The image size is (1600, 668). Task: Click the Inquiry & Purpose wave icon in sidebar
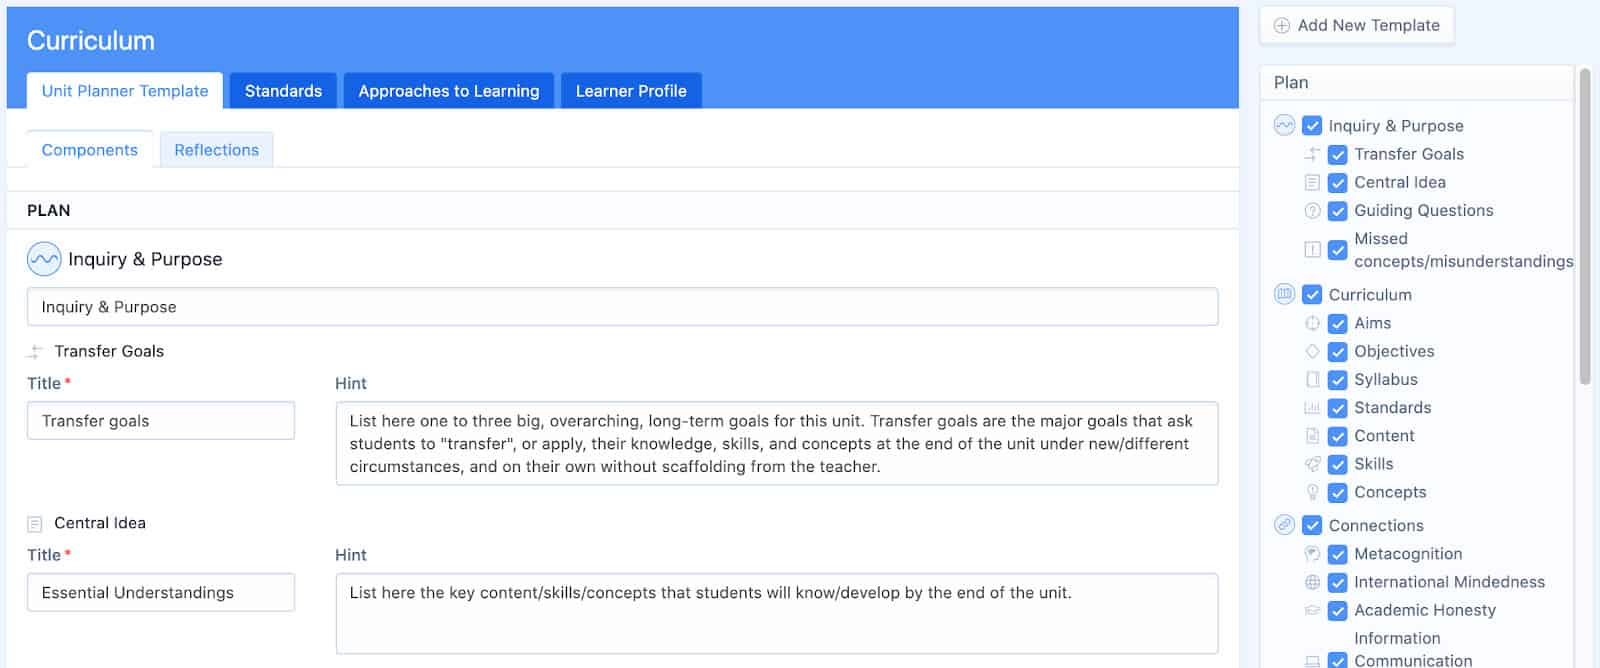(1284, 125)
